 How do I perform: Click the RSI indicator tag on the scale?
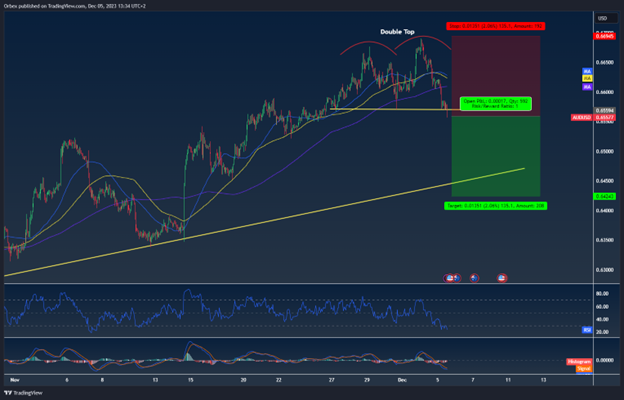coord(587,327)
